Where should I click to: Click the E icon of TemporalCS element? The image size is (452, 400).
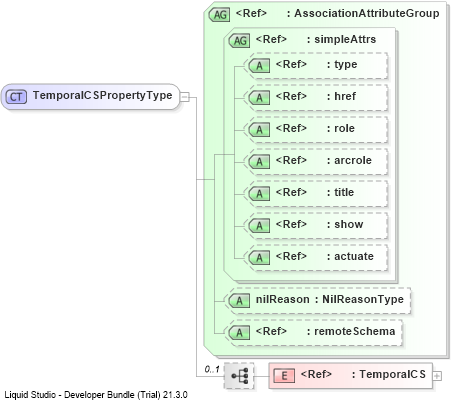(x=284, y=376)
